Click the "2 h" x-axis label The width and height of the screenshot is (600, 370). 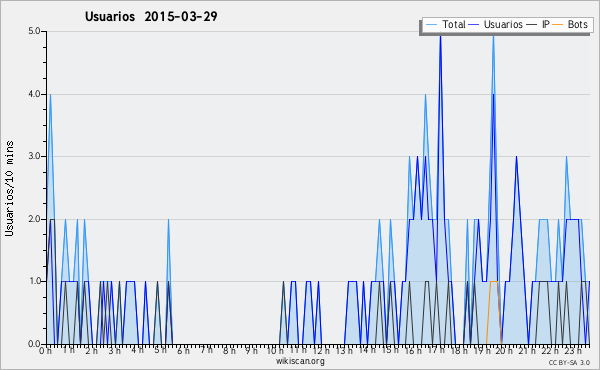[x=91, y=351]
